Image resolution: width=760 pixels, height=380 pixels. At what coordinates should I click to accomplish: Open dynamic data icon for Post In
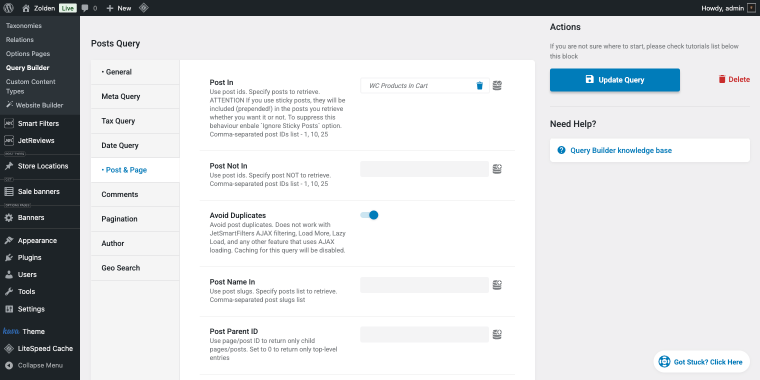coord(497,86)
